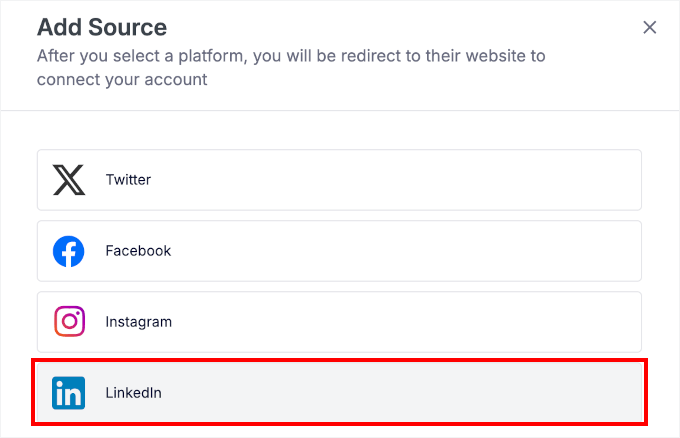Viewport: 680px width, 438px height.
Task: Click the 'Instagram' text label
Action: click(x=138, y=322)
